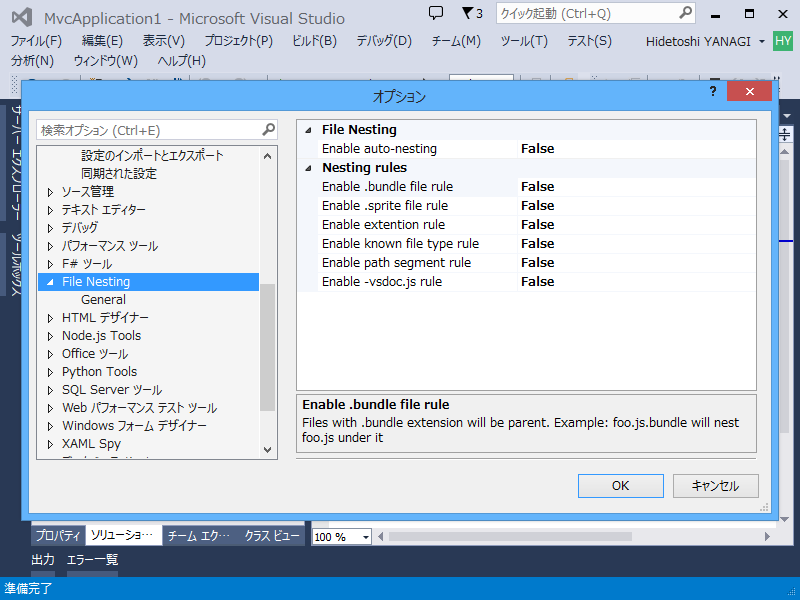Open the チーム(M) menu
The height and width of the screenshot is (600, 800).
point(456,41)
